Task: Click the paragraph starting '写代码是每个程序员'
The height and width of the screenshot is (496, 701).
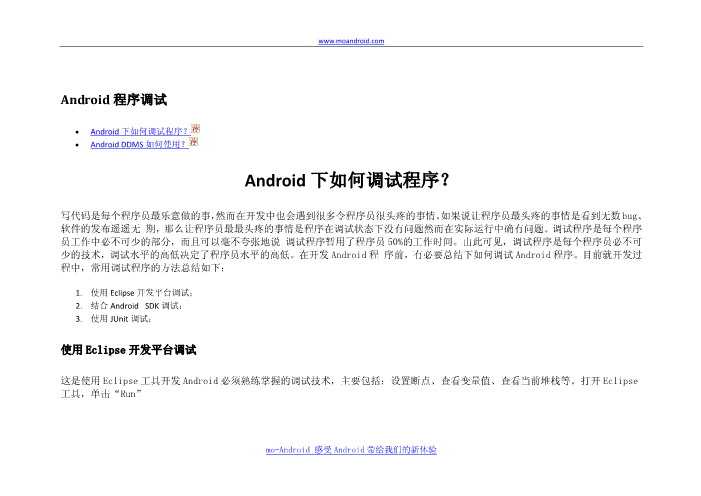Action: 351,242
